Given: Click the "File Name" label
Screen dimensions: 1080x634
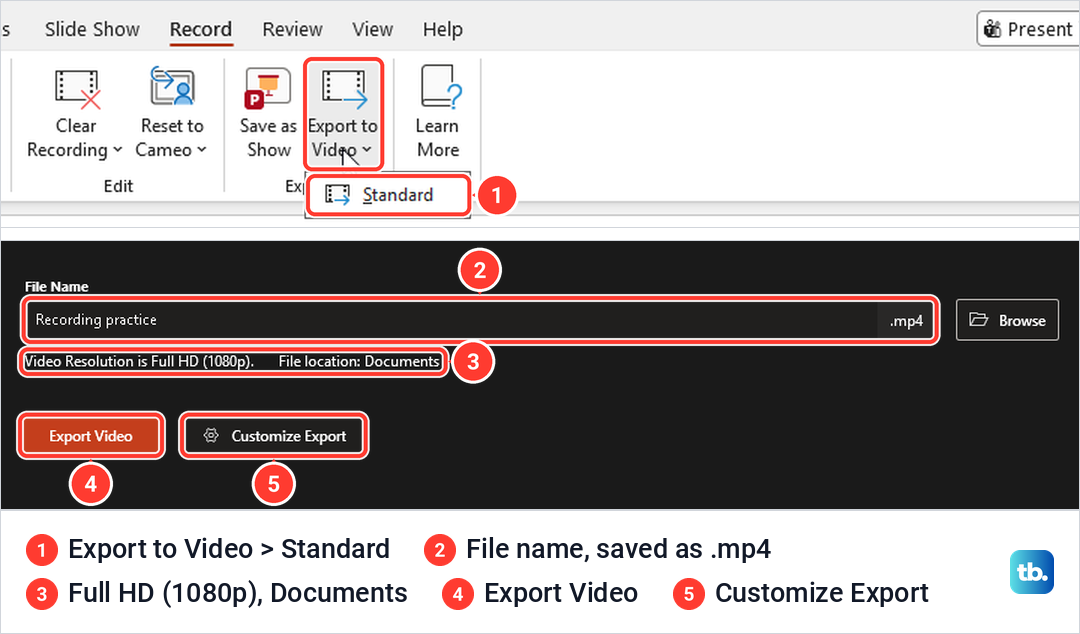Looking at the screenshot, I should click(x=56, y=287).
